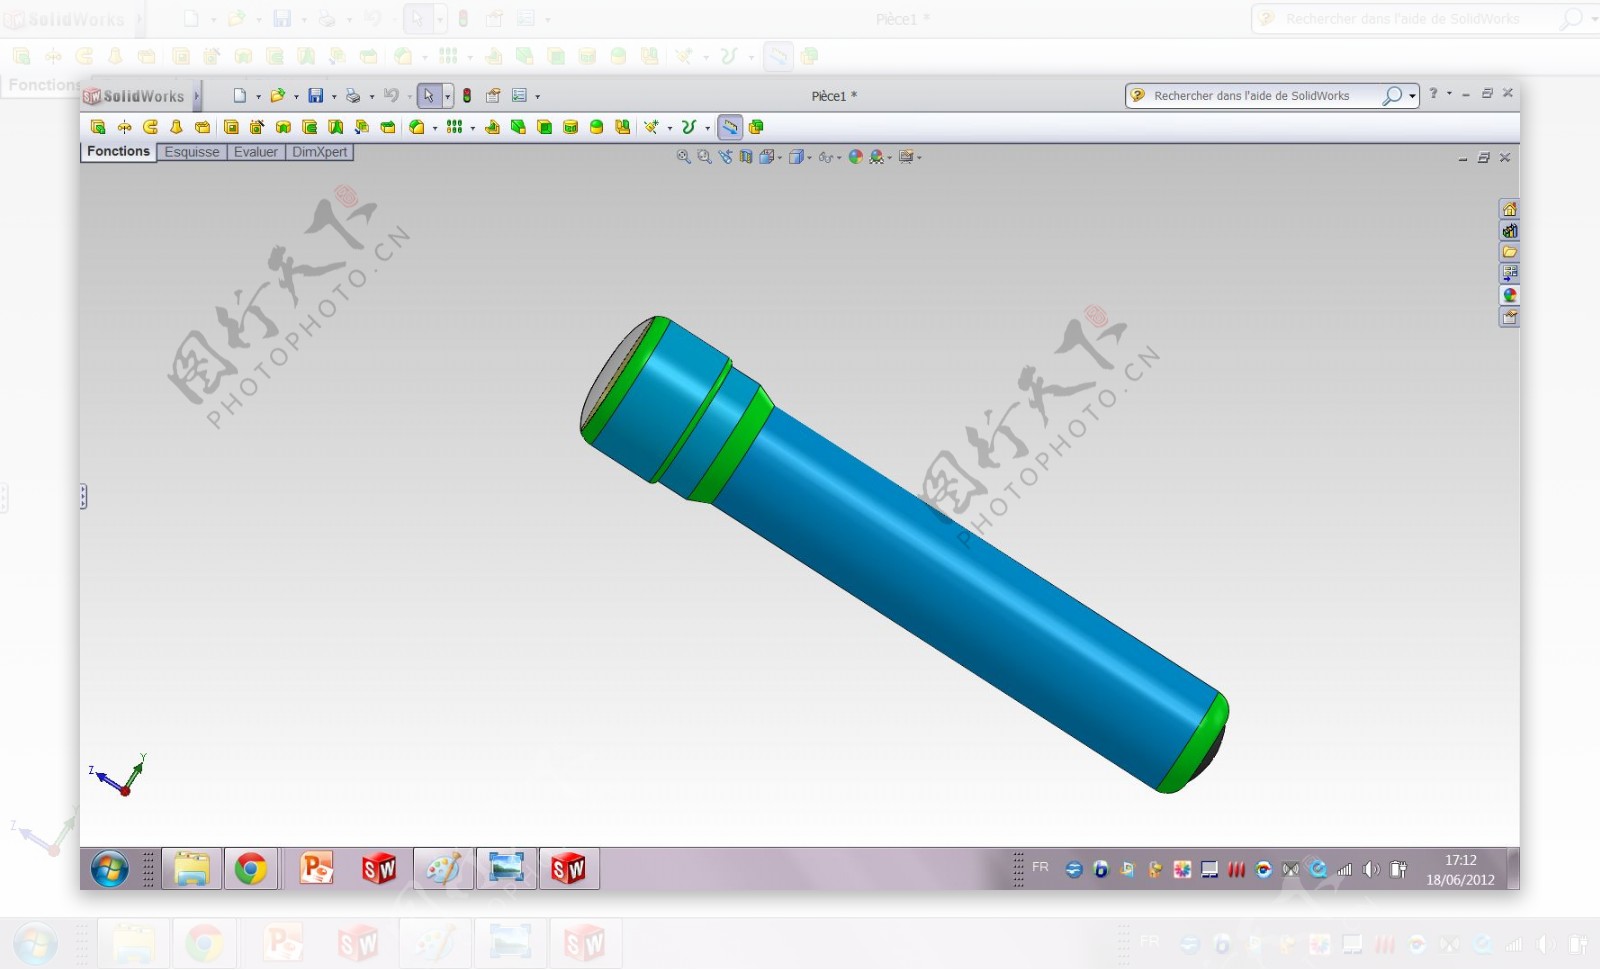Open the View Orientation dropdown
Viewport: 1600px width, 970px height.
click(x=770, y=157)
